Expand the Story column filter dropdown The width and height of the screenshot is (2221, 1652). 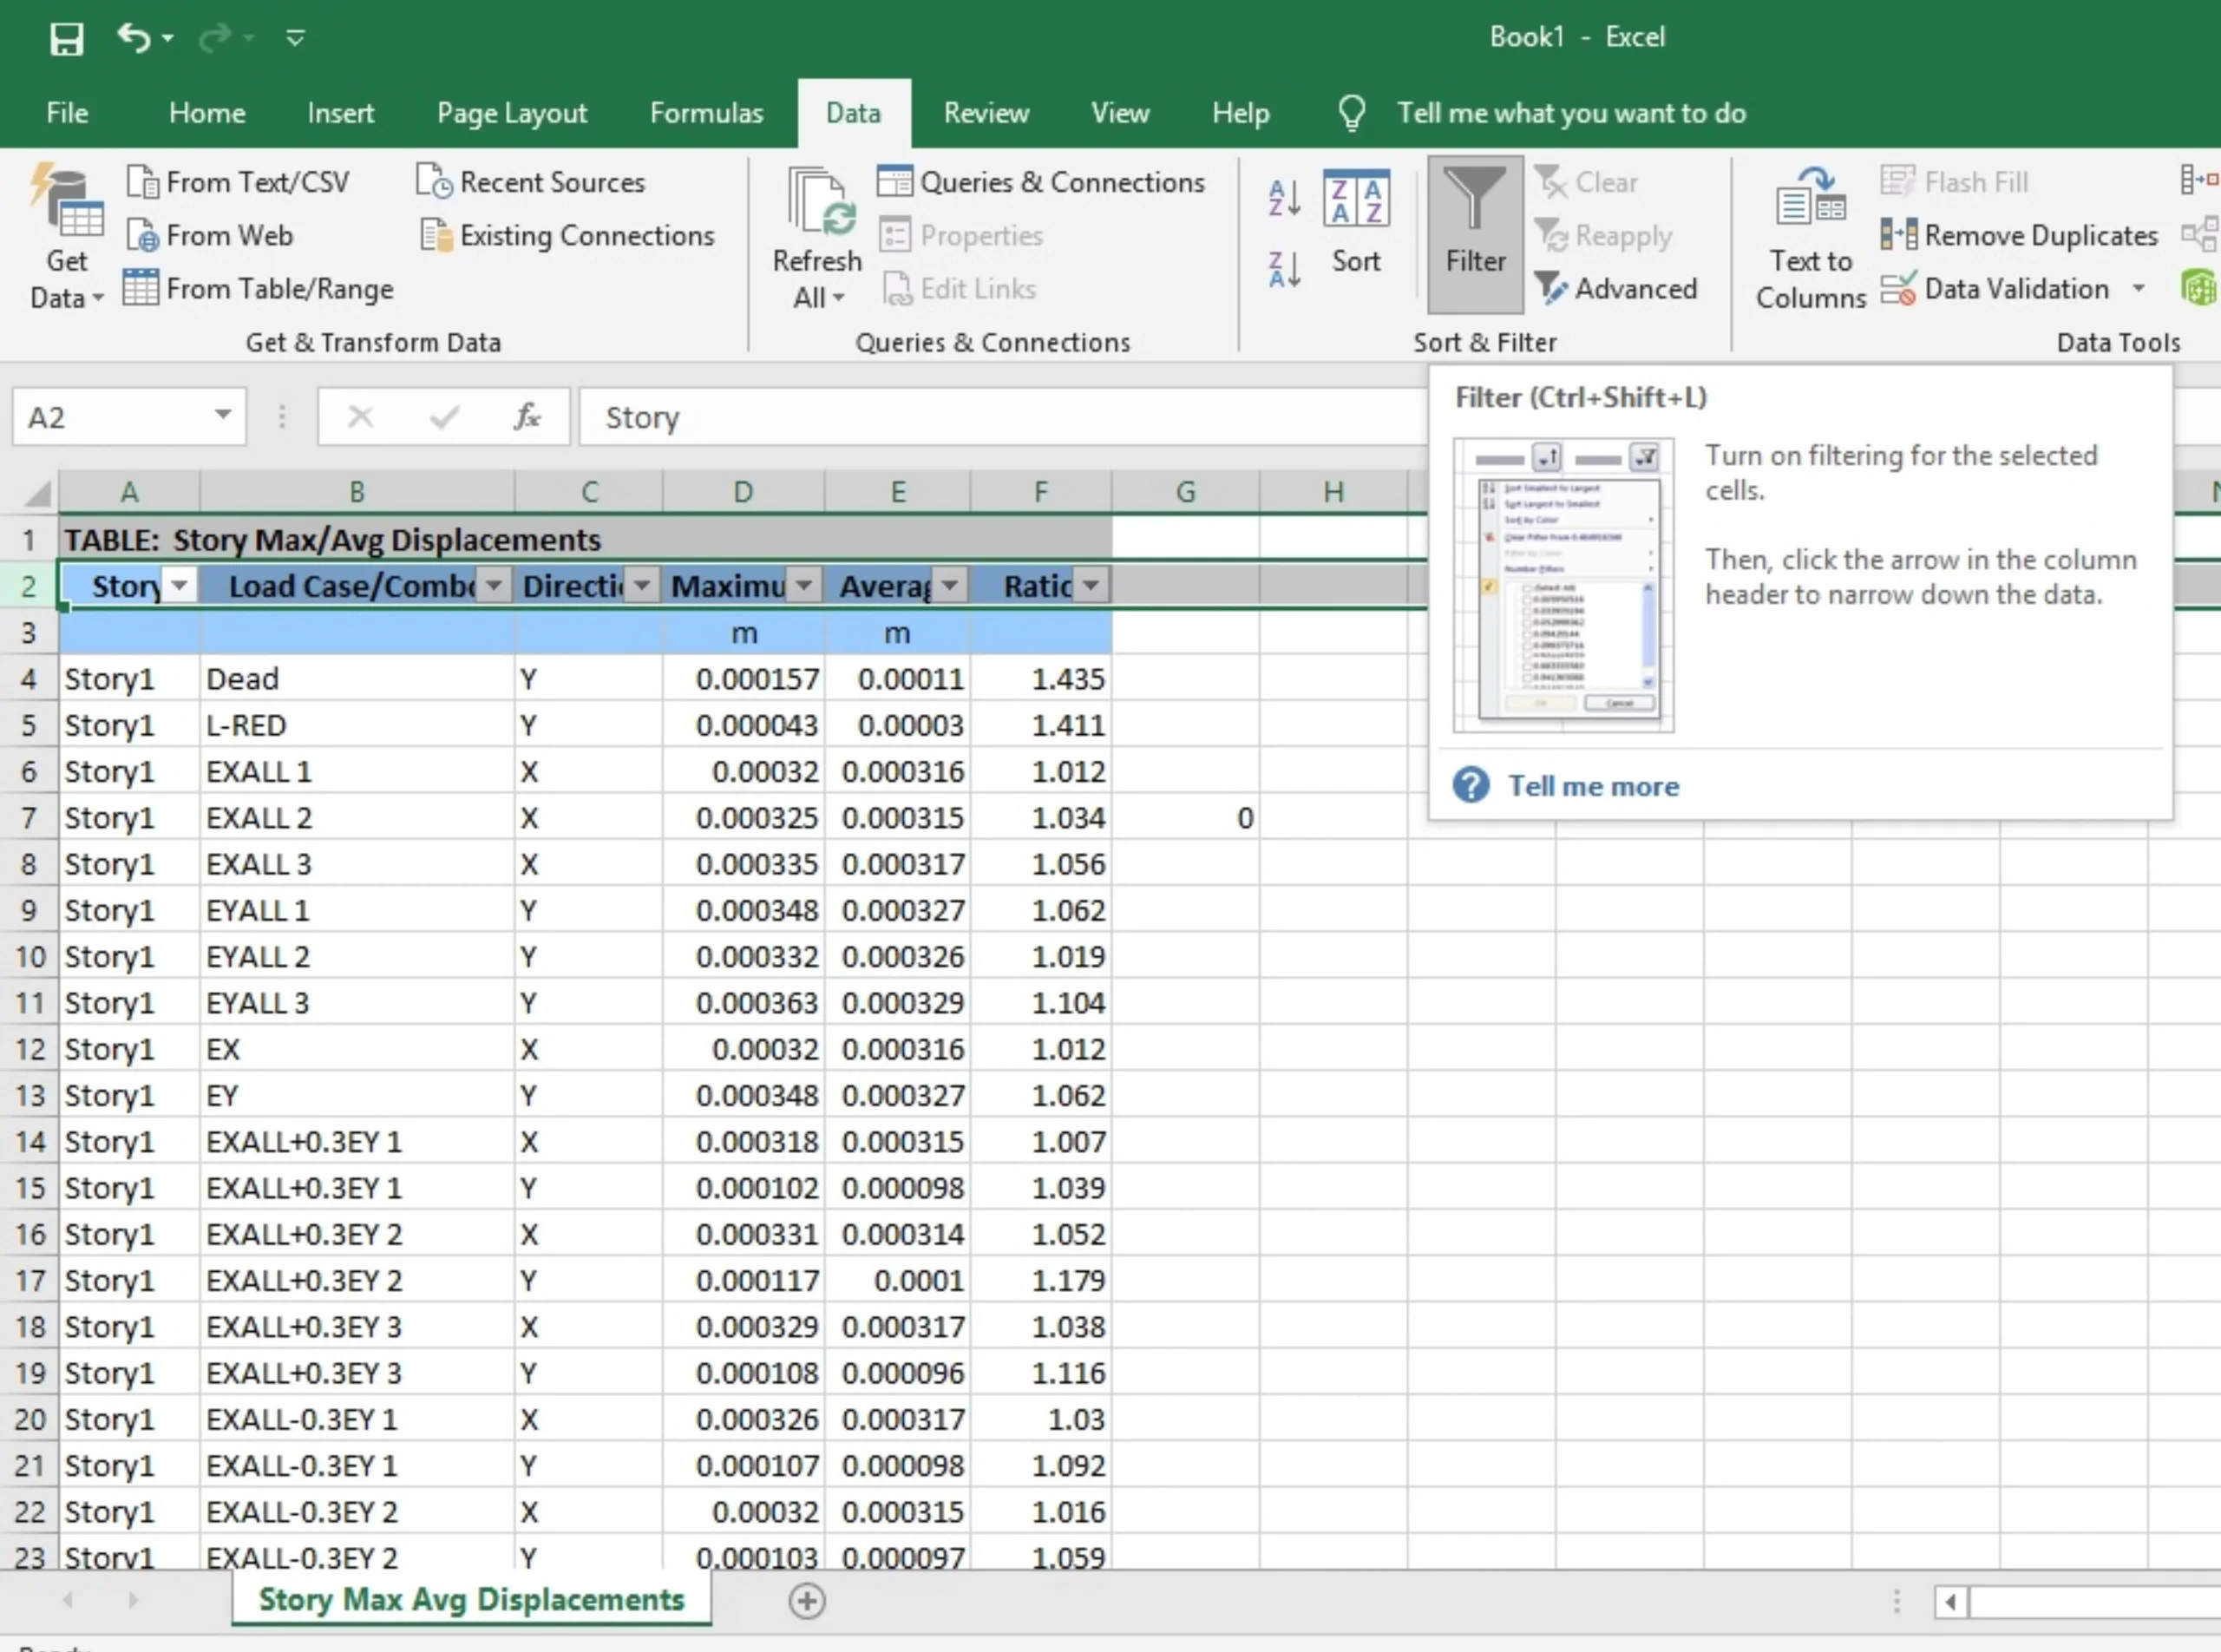180,585
